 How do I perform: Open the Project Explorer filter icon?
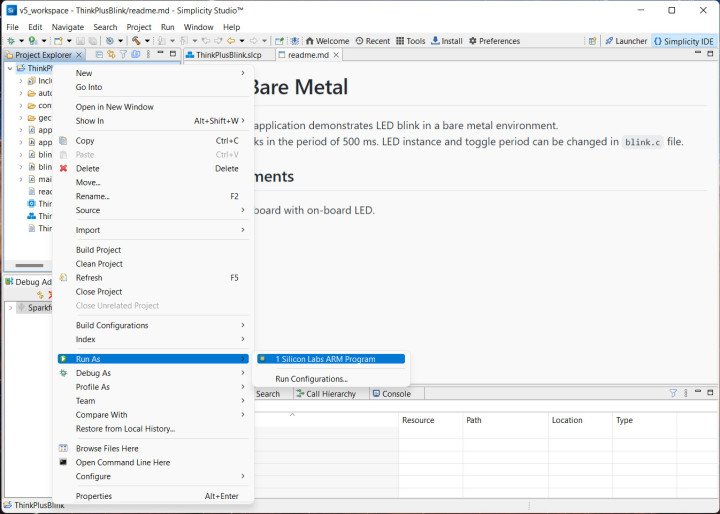point(124,55)
